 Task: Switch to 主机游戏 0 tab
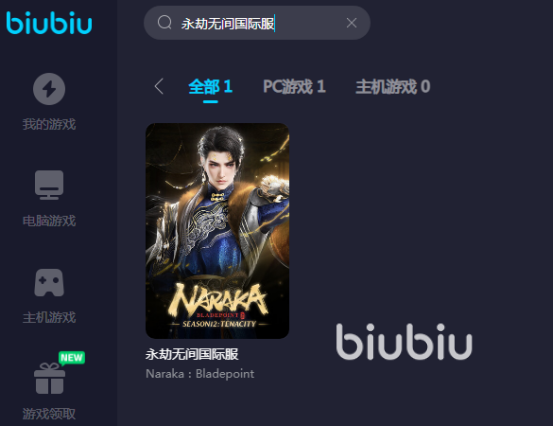pos(393,87)
